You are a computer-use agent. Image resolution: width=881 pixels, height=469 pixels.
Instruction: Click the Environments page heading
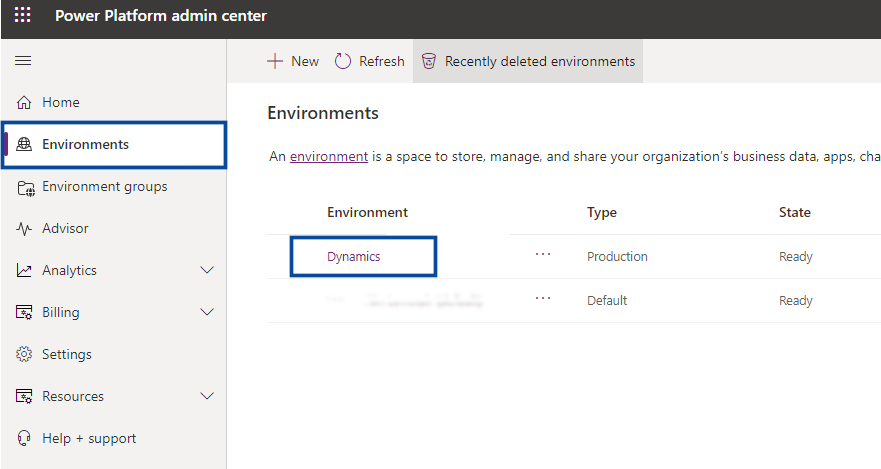323,113
